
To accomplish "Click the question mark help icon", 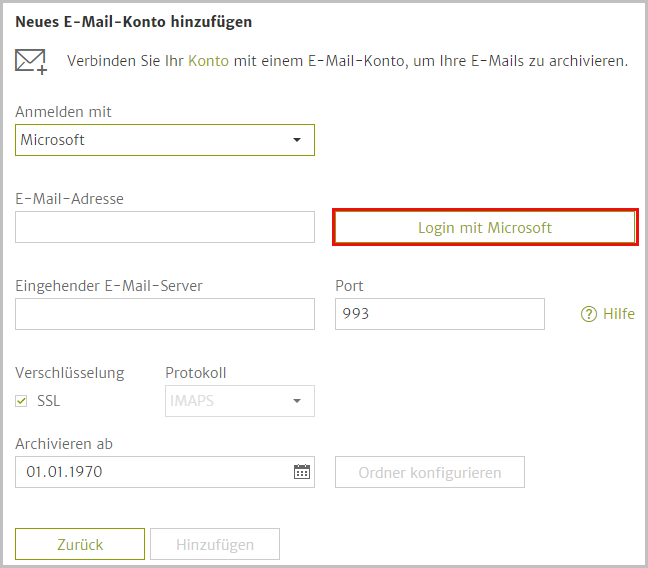I will tap(588, 314).
